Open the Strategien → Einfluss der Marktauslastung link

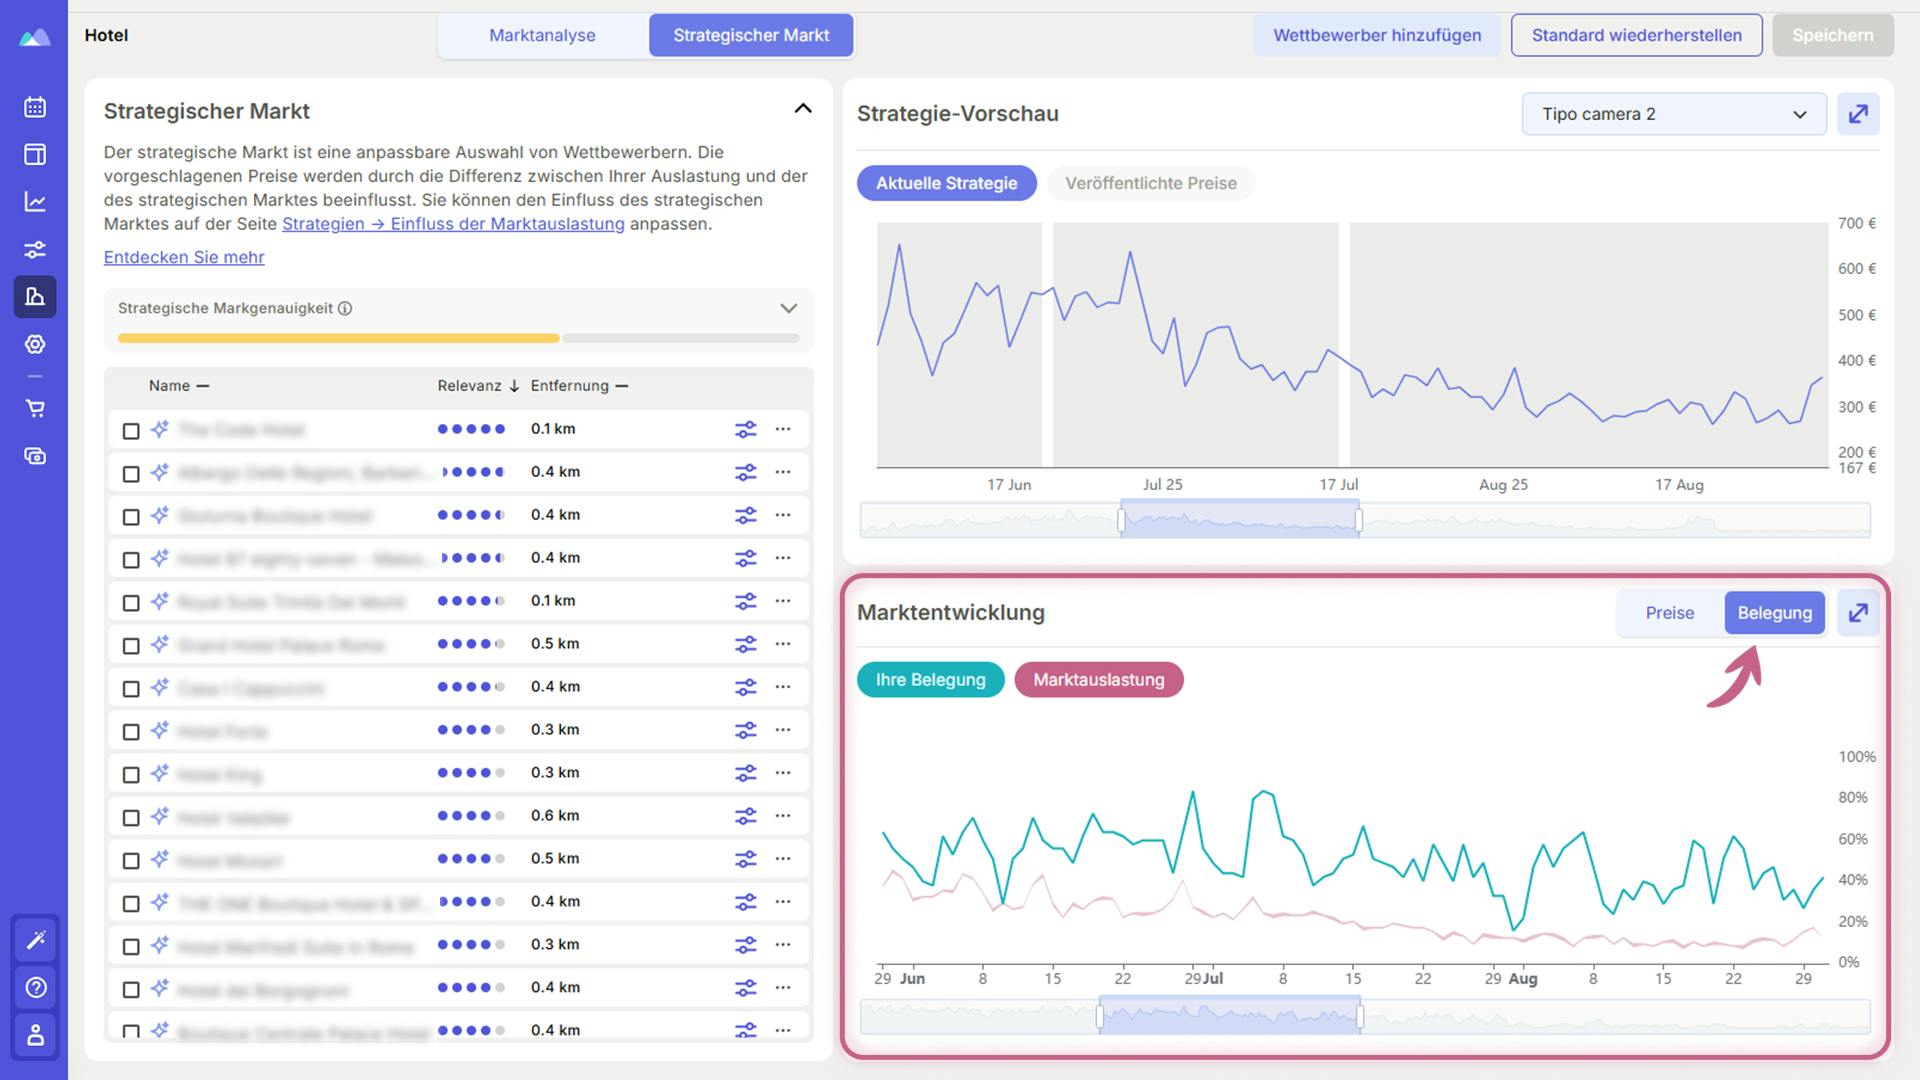click(x=453, y=224)
